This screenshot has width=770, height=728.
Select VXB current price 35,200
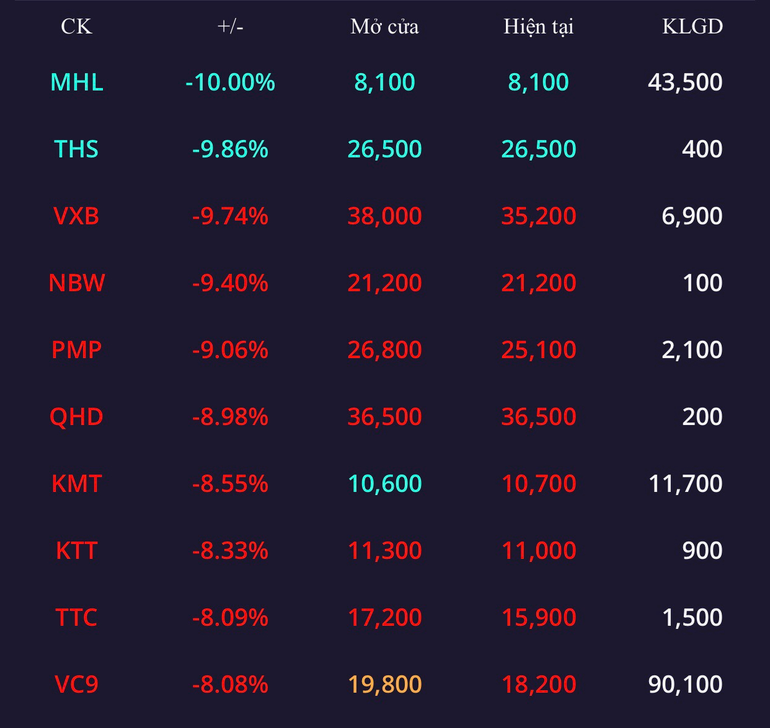click(x=539, y=216)
